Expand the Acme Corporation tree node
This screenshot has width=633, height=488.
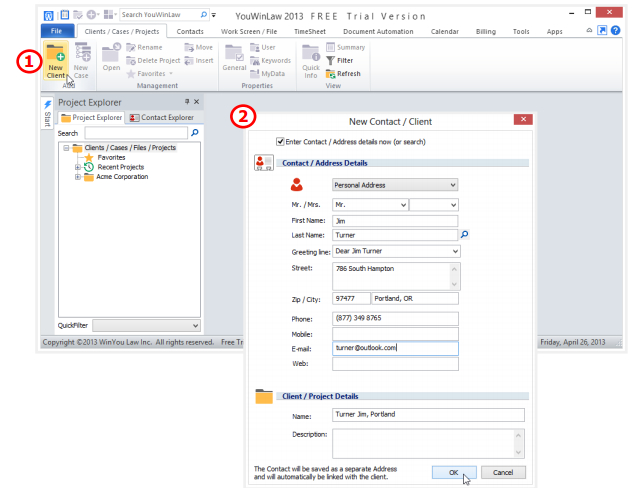tap(78, 177)
